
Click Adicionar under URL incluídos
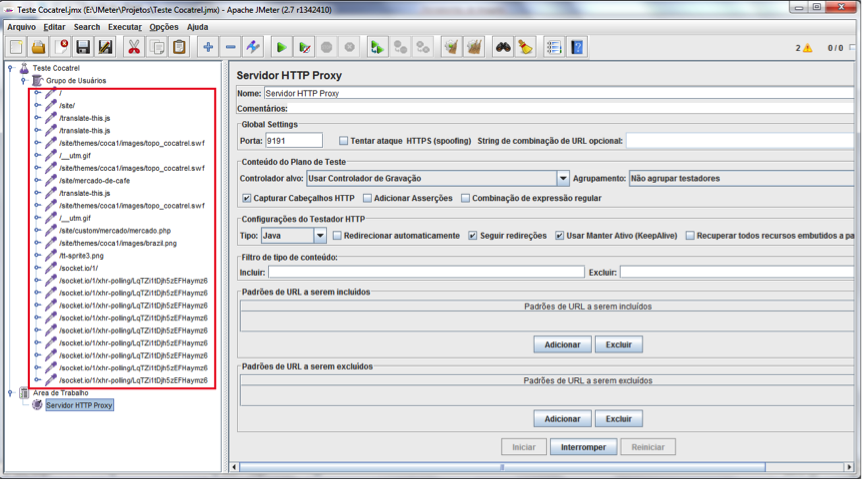[x=562, y=345]
